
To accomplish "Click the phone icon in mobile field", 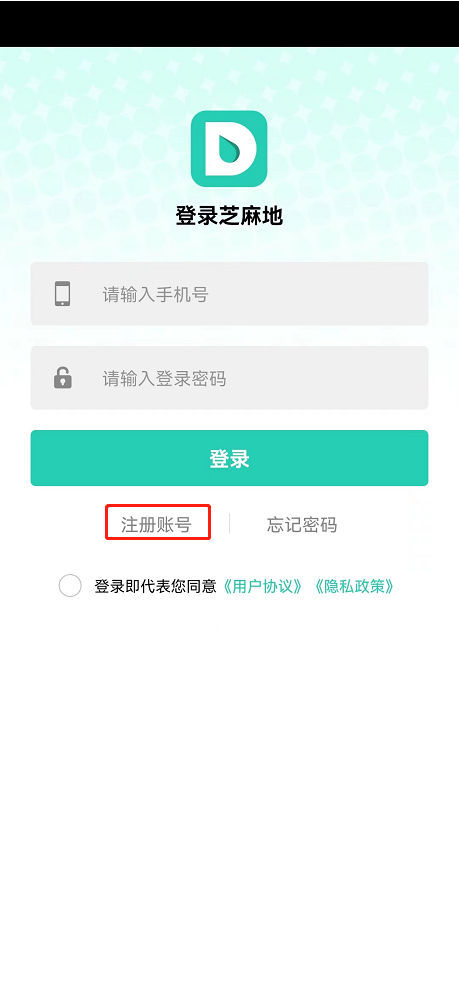I will click(x=63, y=294).
